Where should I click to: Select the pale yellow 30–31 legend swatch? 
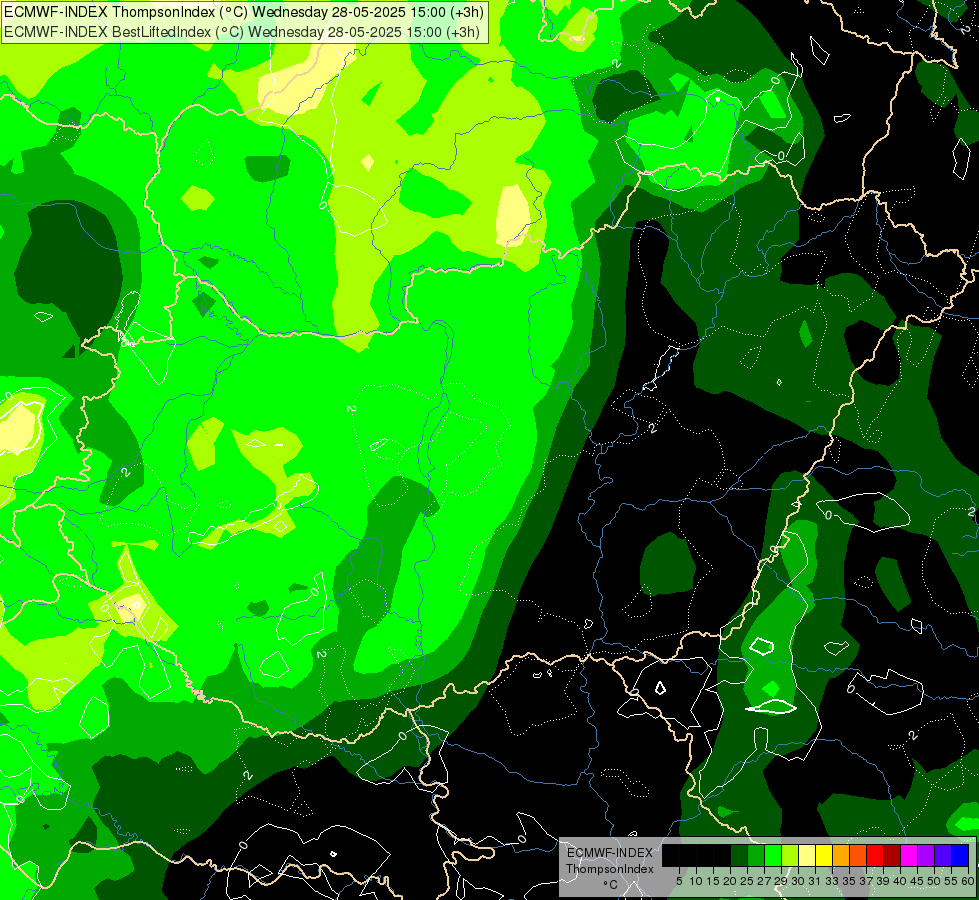[x=807, y=855]
